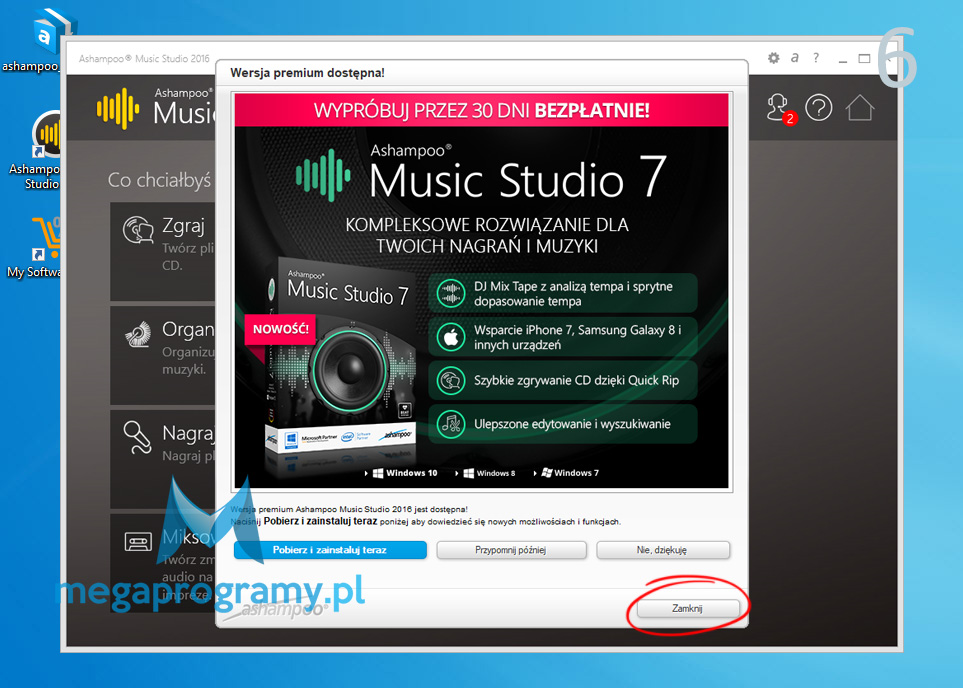Image resolution: width=963 pixels, height=688 pixels.
Task: Decline with the "Nie, dziękuję" button
Action: click(662, 550)
